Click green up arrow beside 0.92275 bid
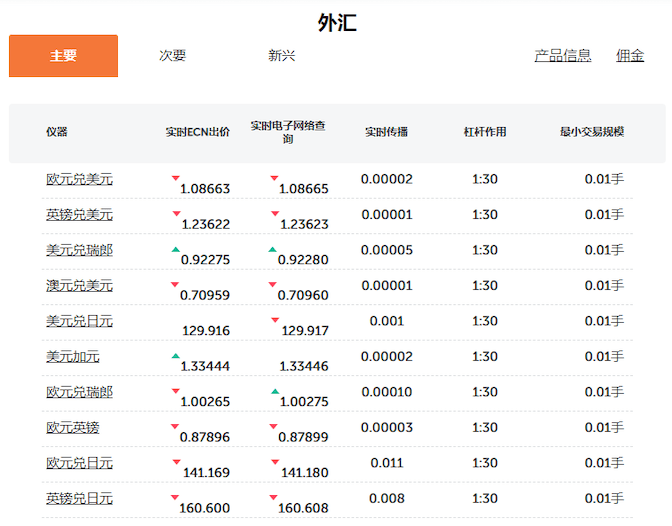 (175, 249)
